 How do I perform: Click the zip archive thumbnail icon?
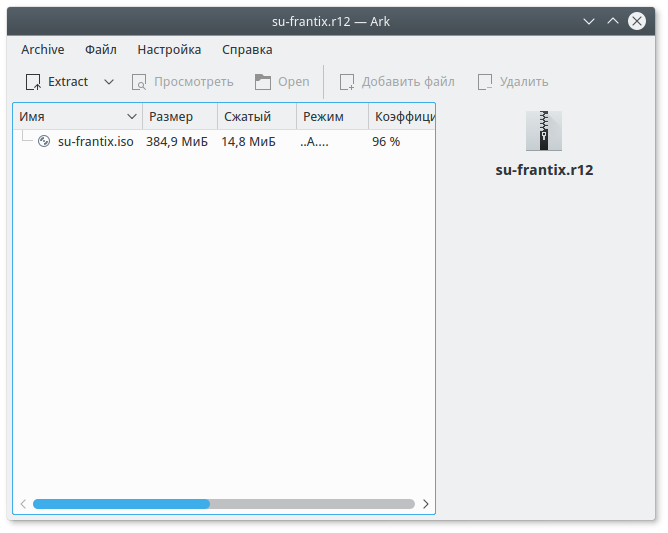coord(544,131)
